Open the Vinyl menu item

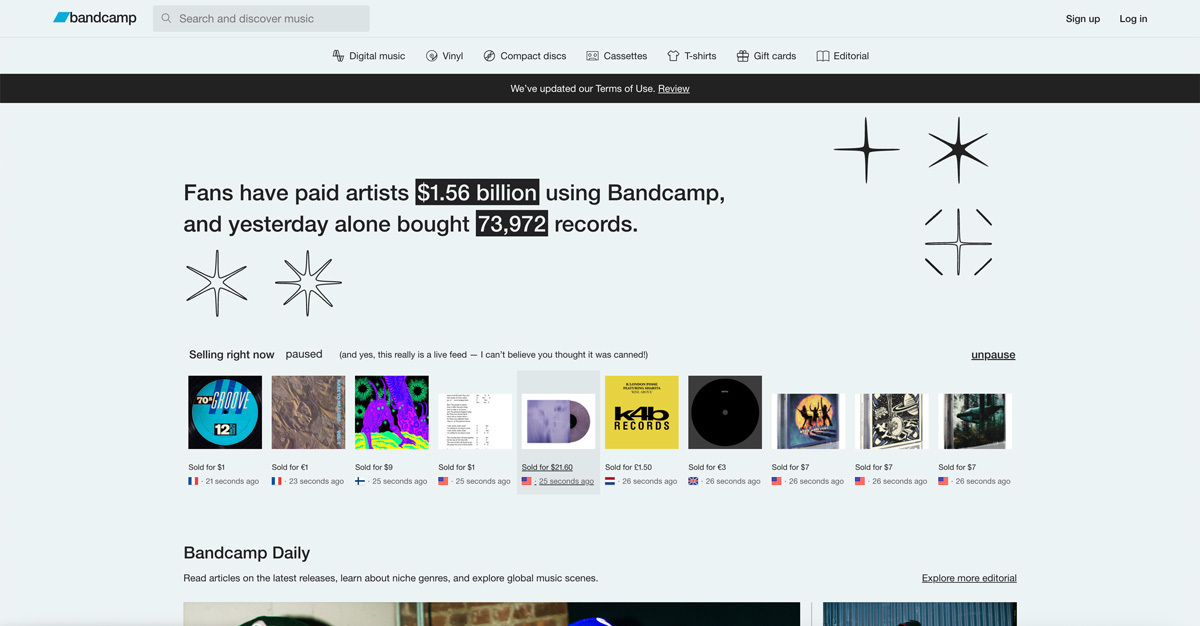(x=452, y=56)
